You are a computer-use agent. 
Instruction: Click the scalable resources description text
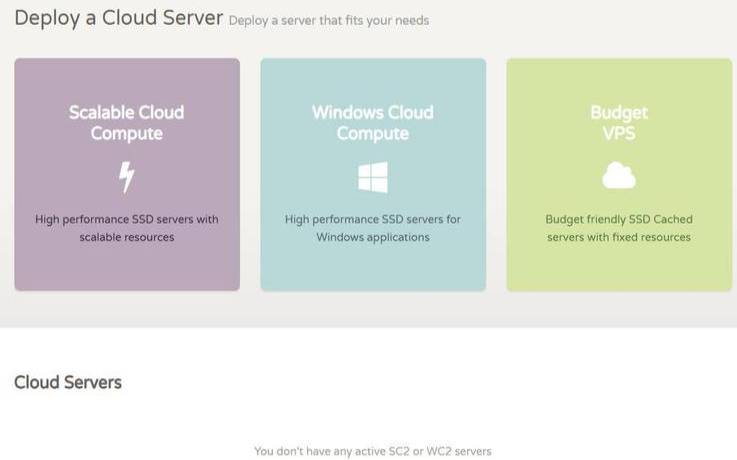pyautogui.click(x=127, y=228)
